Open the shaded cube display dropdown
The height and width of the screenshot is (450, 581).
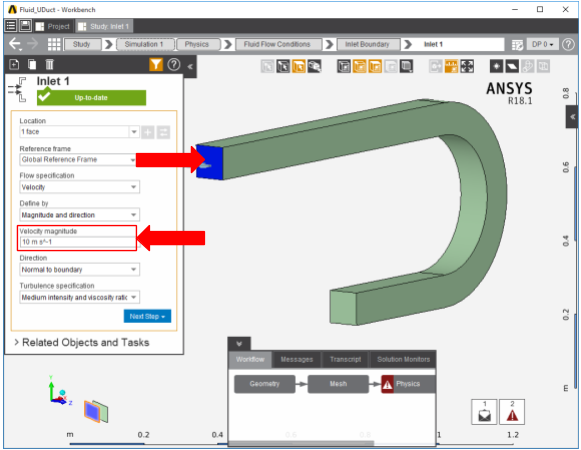[406, 66]
